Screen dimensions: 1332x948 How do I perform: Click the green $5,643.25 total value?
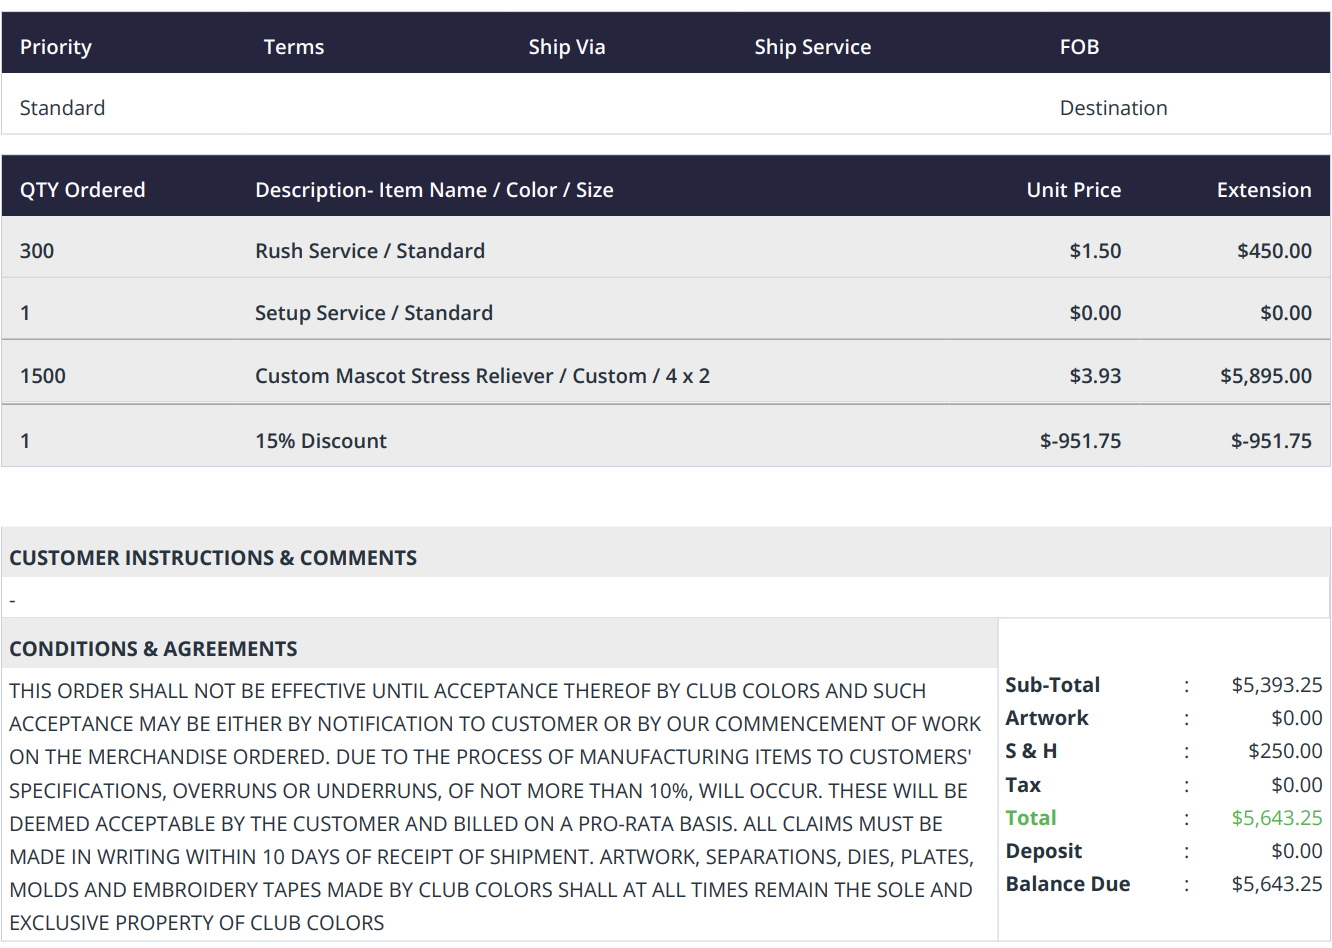tap(1277, 818)
